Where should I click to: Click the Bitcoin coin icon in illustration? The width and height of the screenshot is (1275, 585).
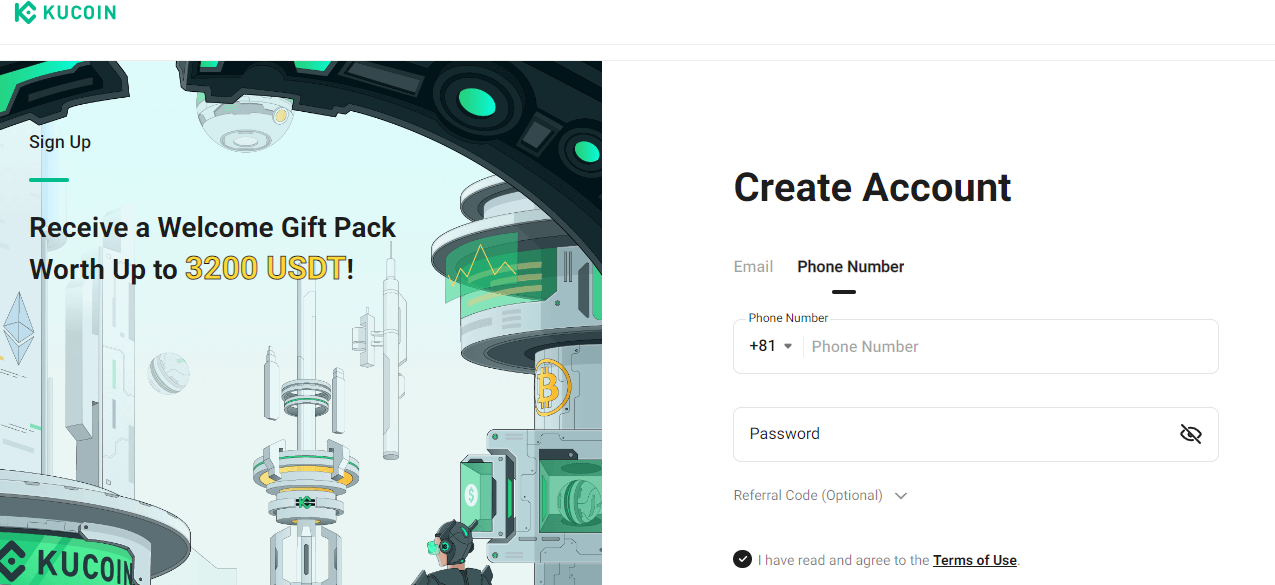(551, 388)
